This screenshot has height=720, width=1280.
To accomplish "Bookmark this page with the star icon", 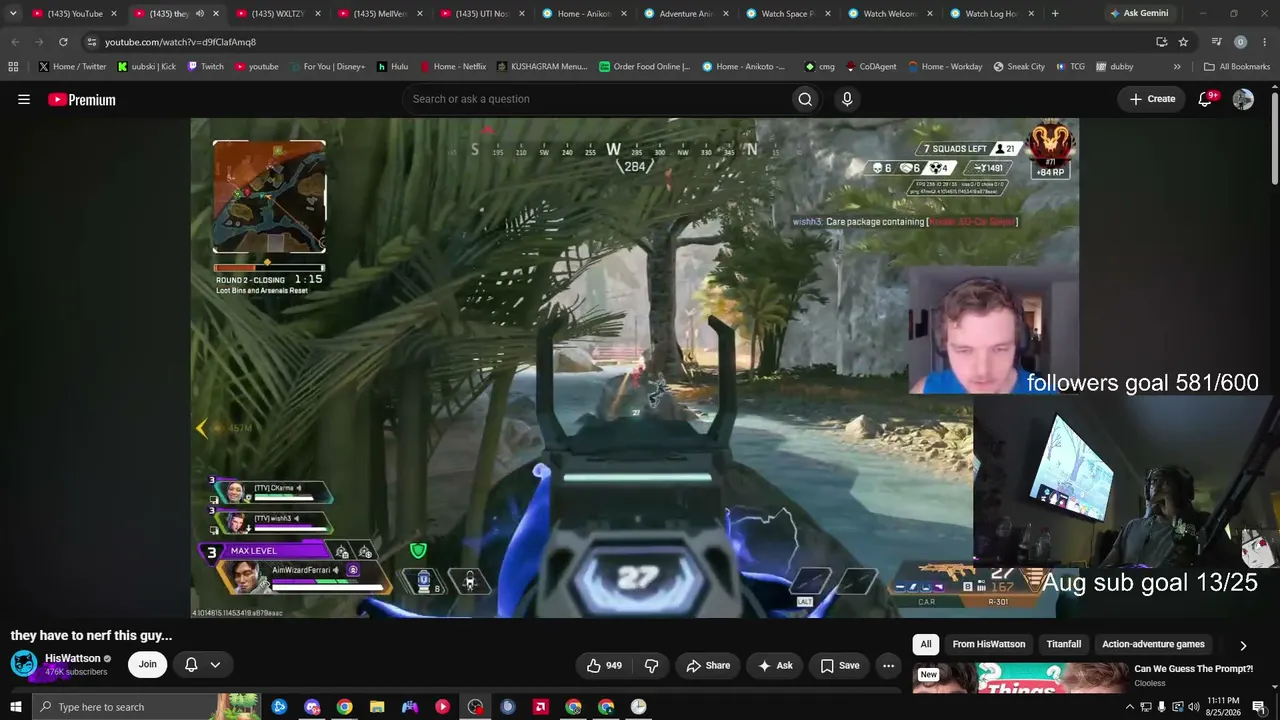I will coord(1183,42).
